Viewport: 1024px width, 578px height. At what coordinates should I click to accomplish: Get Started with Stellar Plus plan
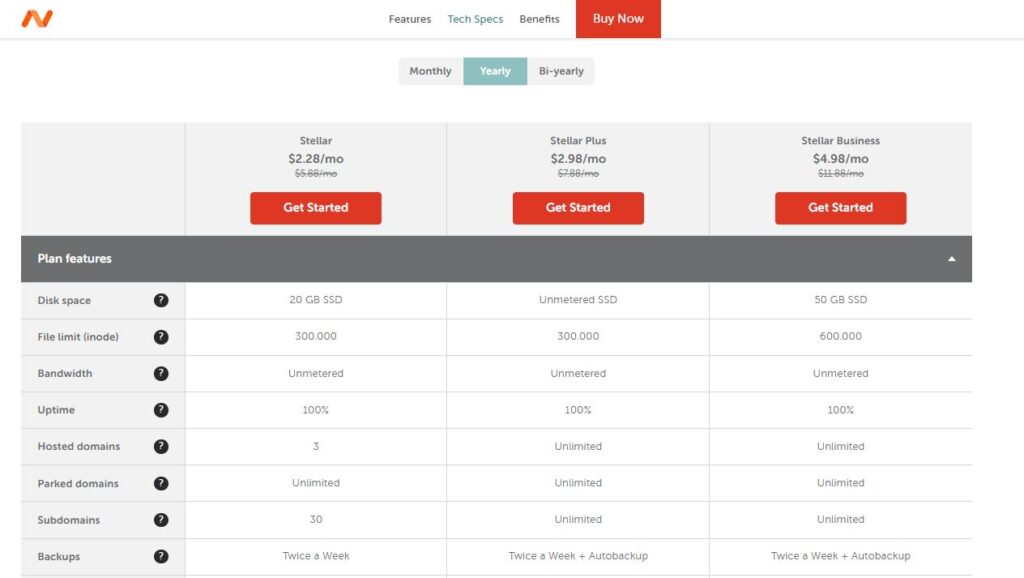pos(578,208)
